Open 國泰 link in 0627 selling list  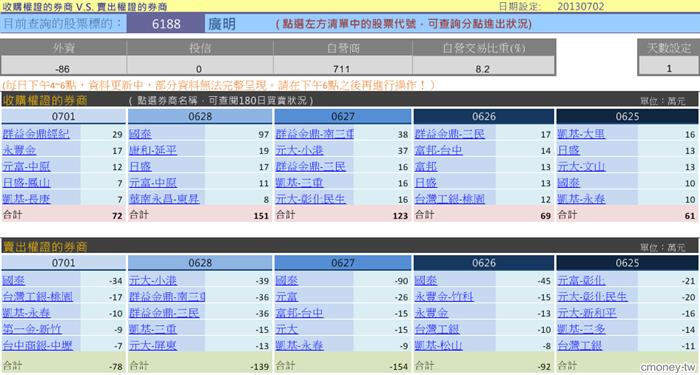(287, 280)
